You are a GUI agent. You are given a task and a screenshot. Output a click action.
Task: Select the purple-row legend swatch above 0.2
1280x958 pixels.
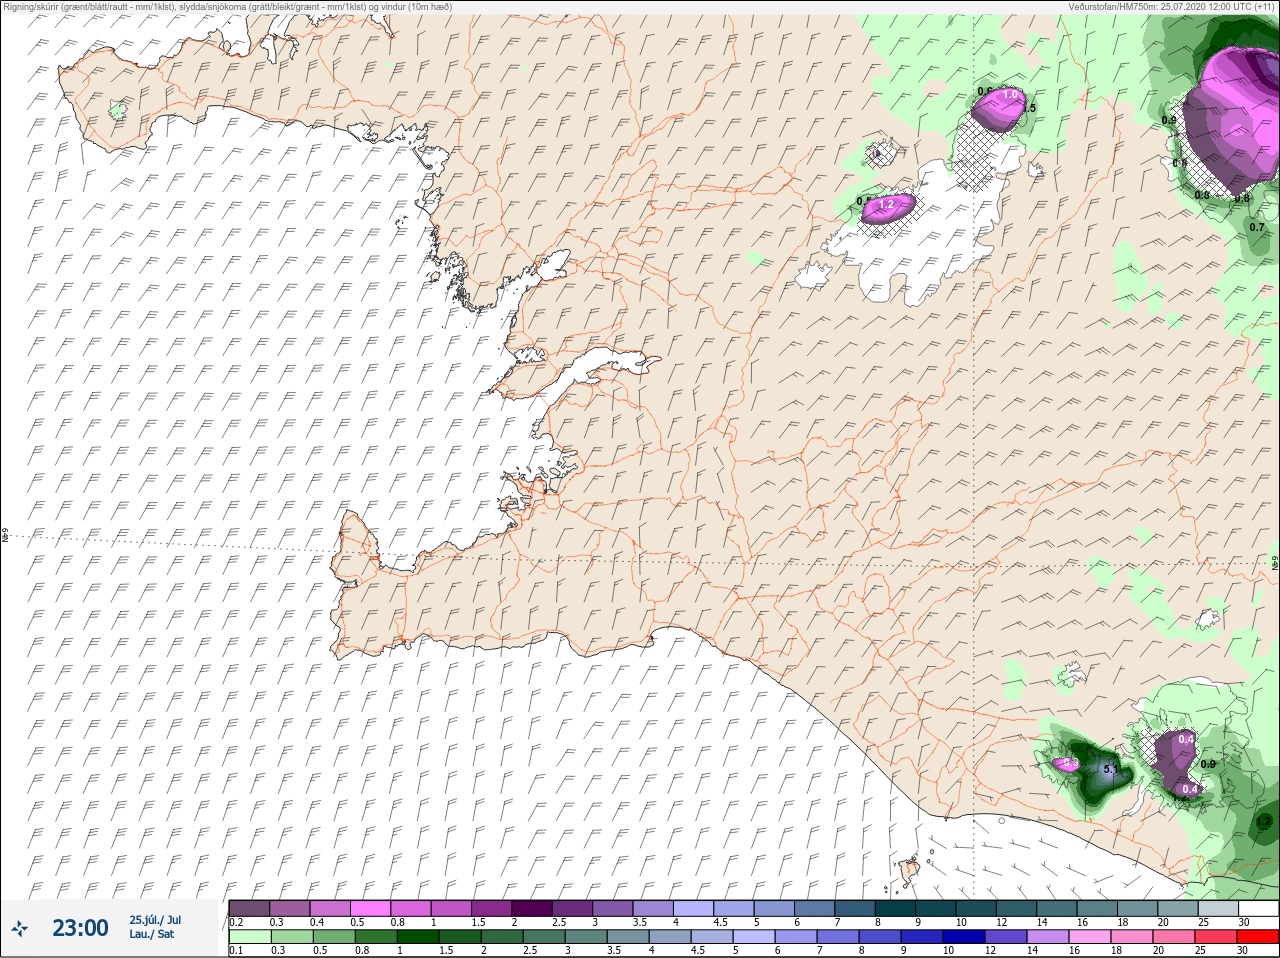coord(249,908)
